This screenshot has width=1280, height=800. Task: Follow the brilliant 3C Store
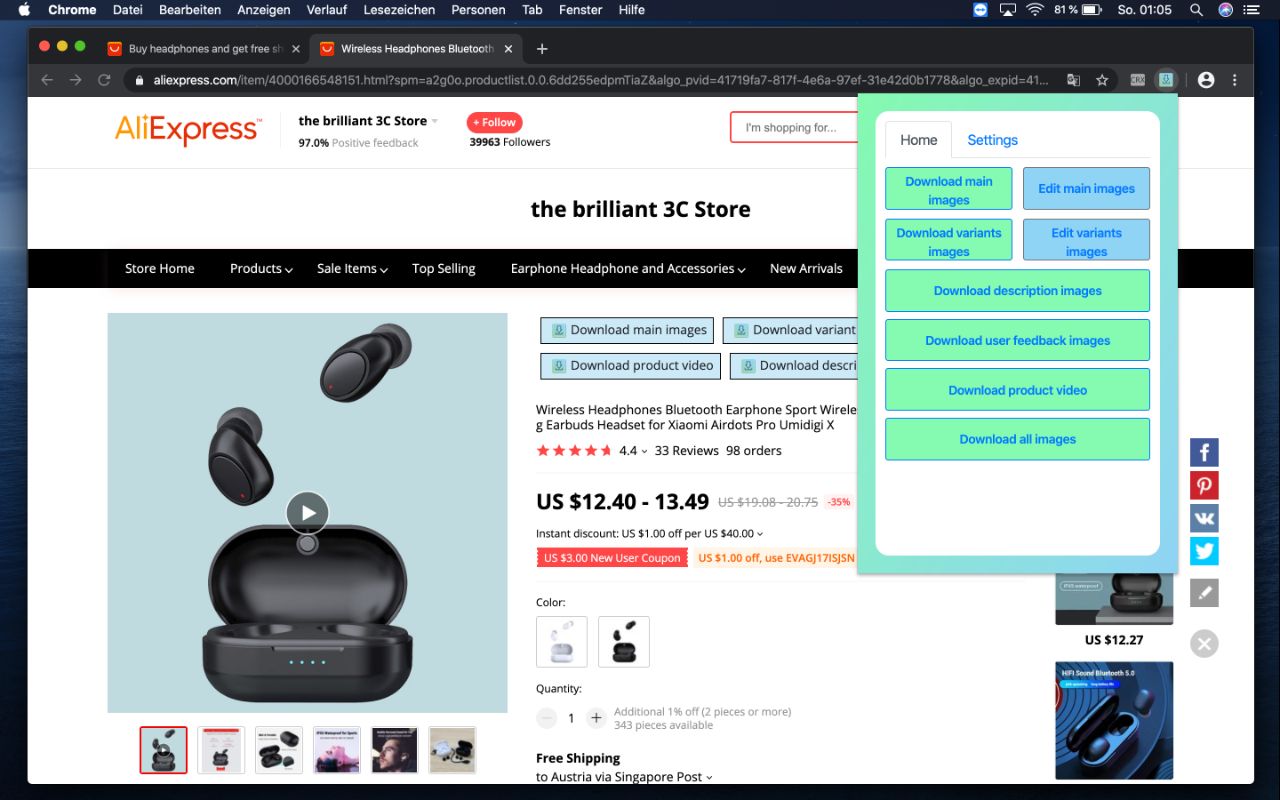coord(493,122)
